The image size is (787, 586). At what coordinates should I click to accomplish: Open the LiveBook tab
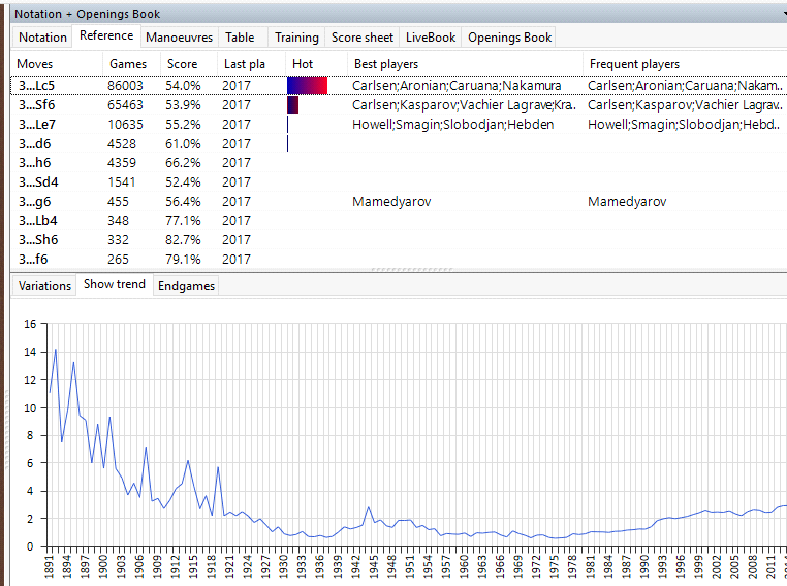point(430,37)
